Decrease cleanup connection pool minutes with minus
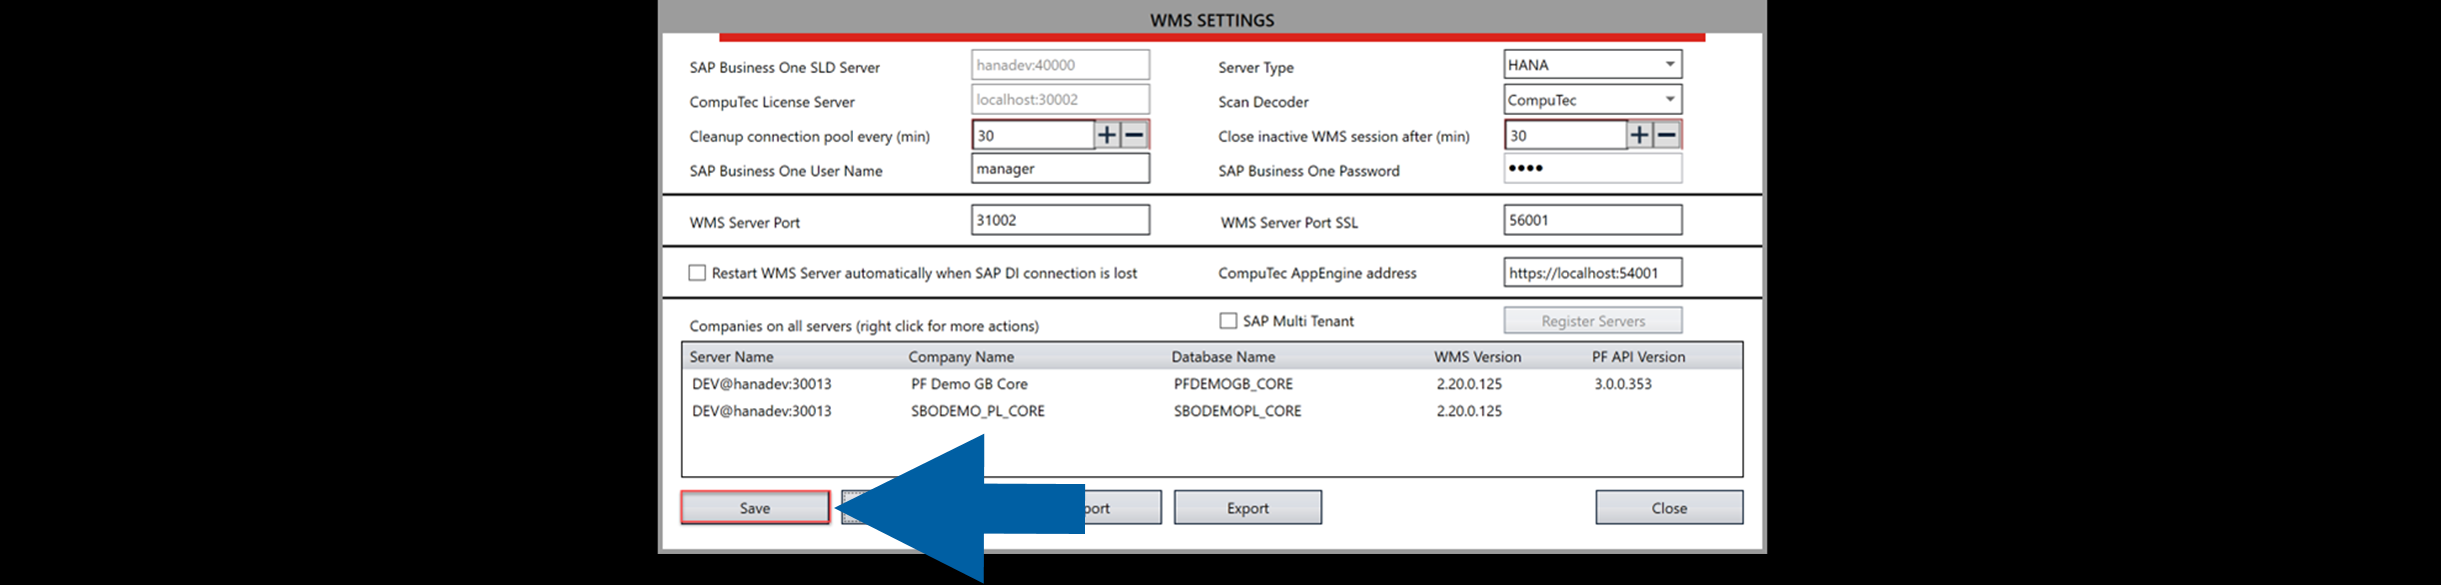2441x585 pixels. (x=1134, y=135)
